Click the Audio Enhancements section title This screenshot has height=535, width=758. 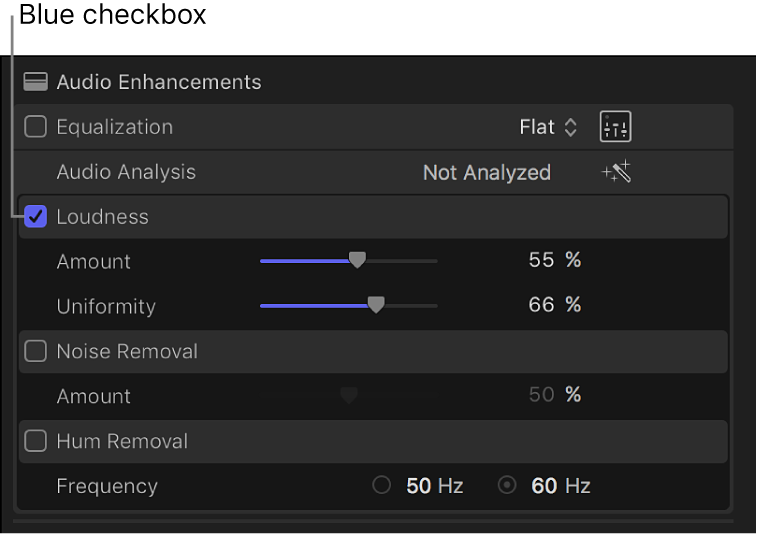pos(159,82)
